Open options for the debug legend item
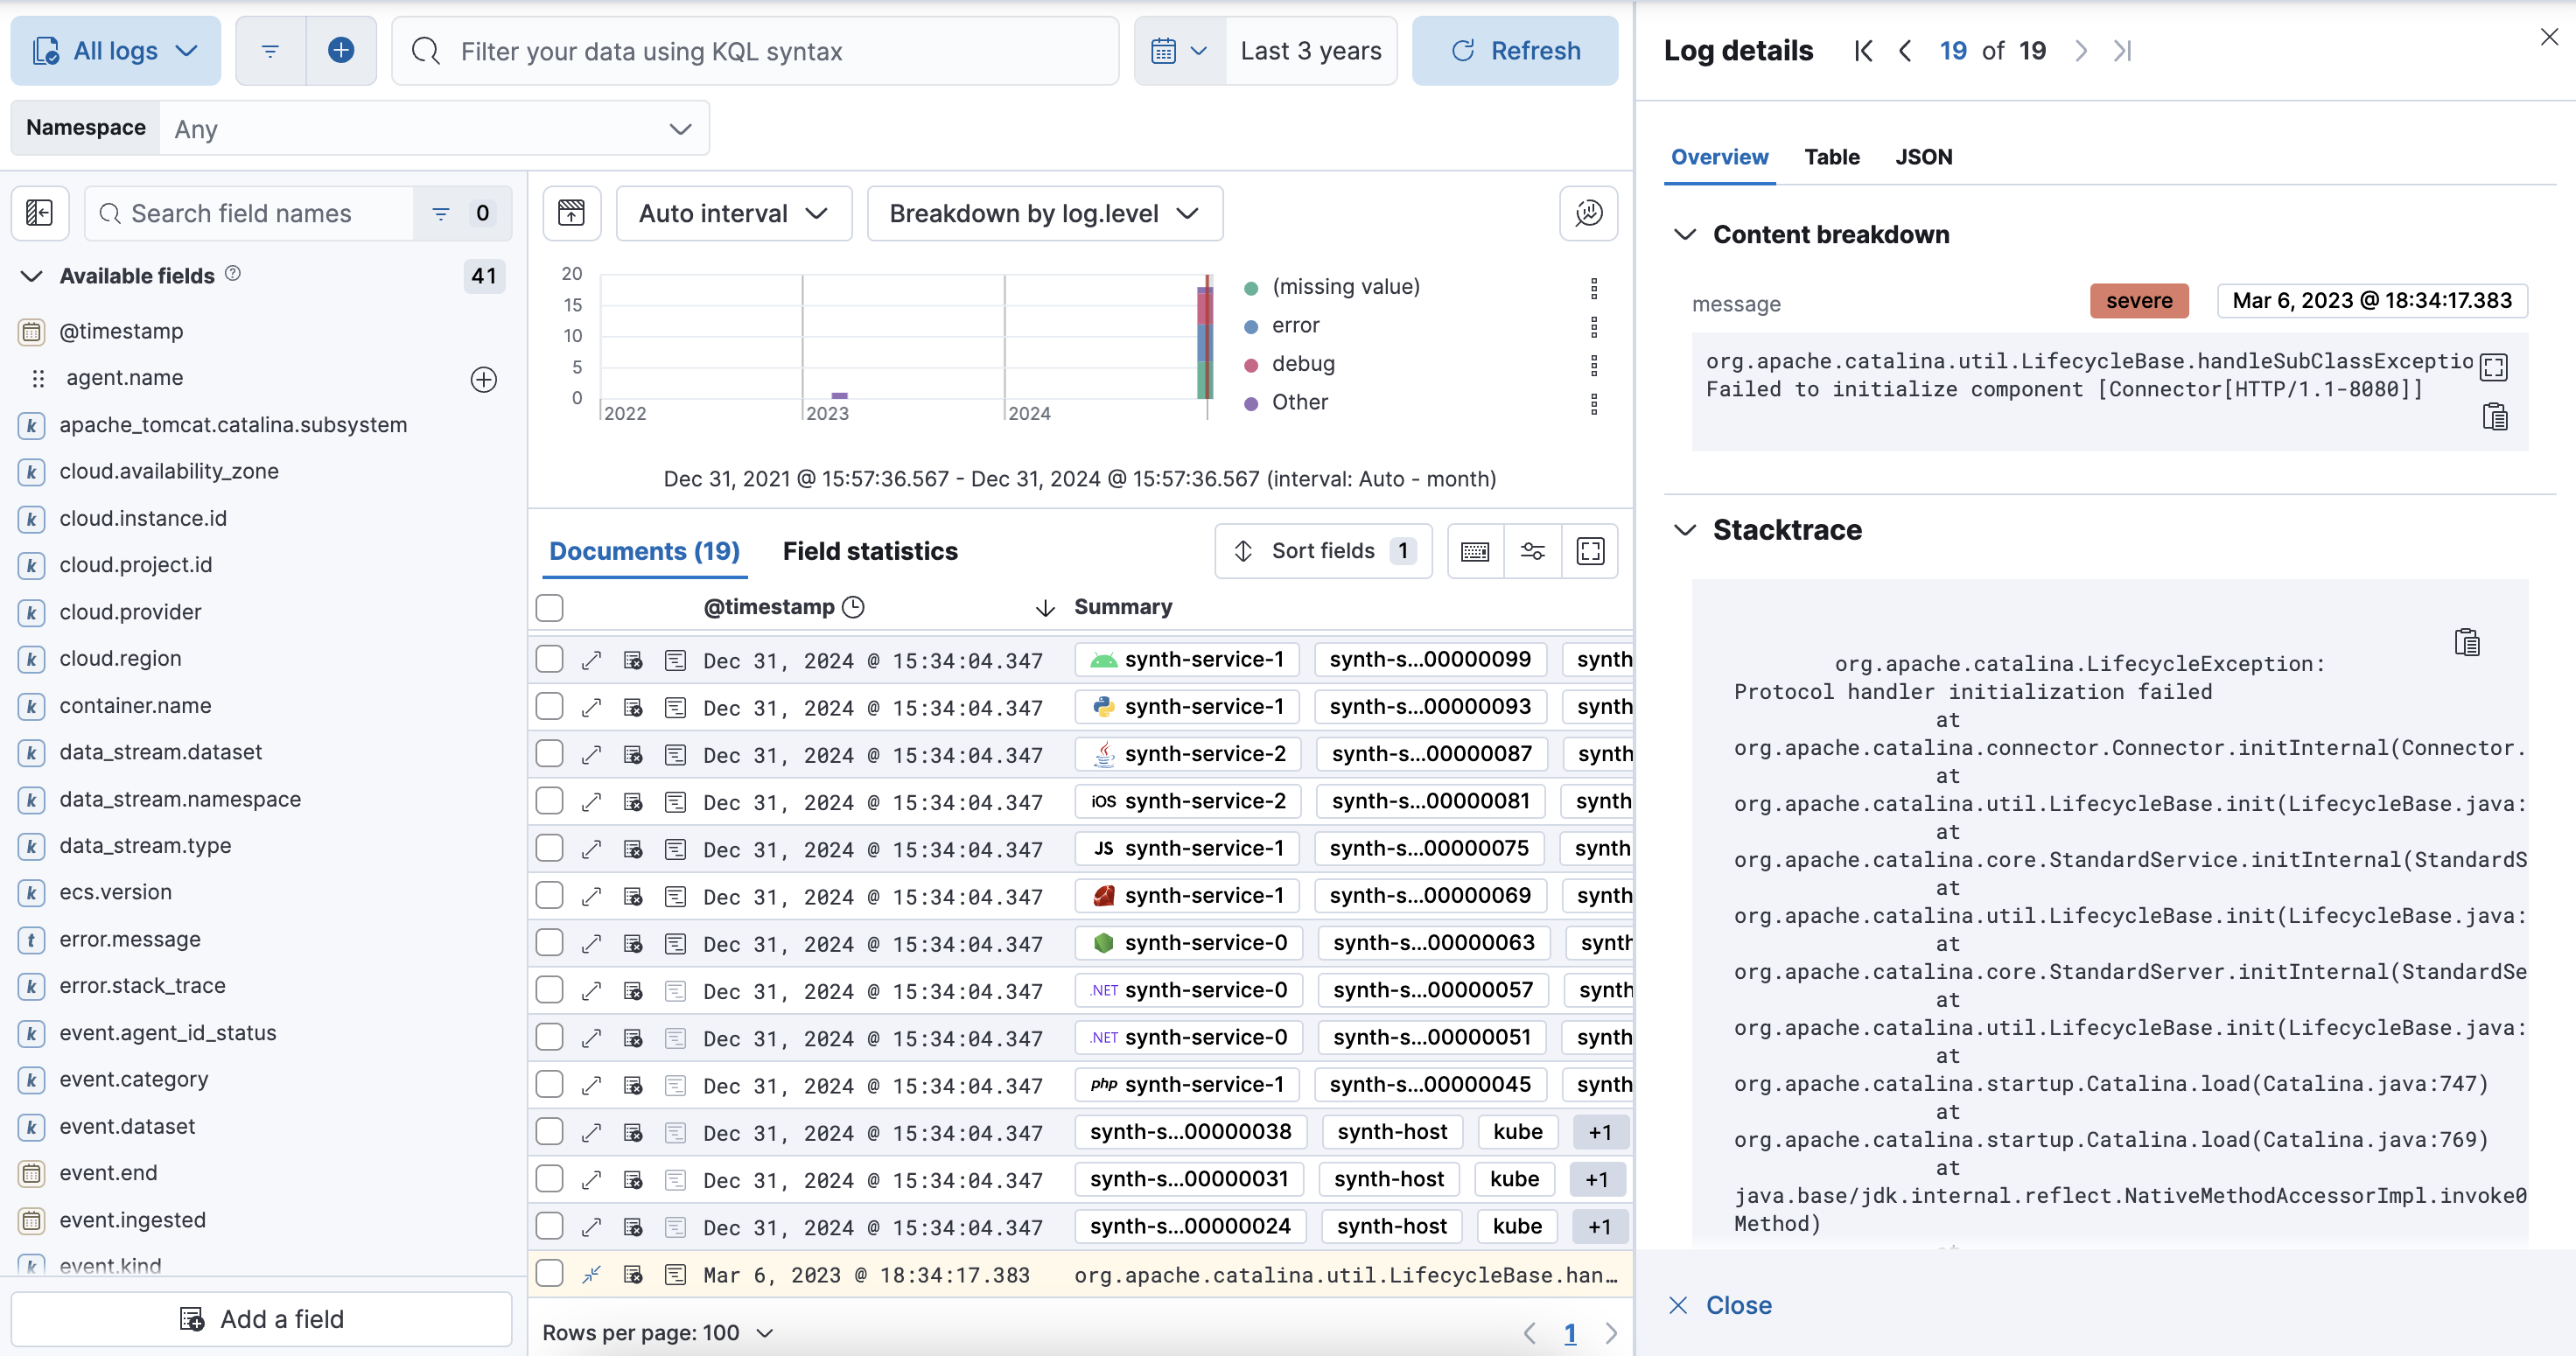 coord(1594,365)
